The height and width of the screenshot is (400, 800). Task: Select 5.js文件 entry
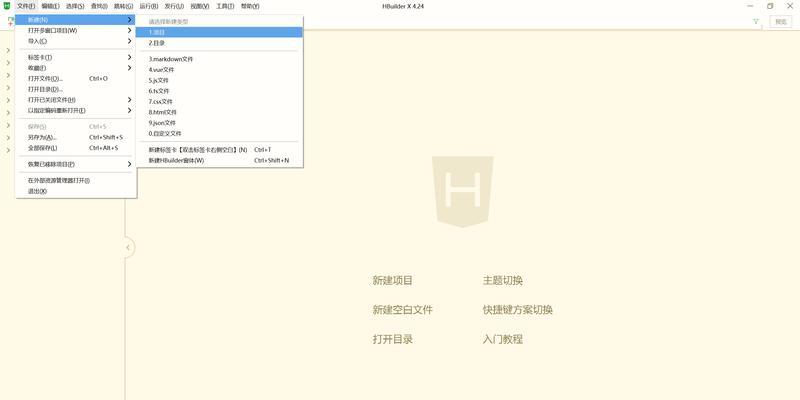coord(219,80)
